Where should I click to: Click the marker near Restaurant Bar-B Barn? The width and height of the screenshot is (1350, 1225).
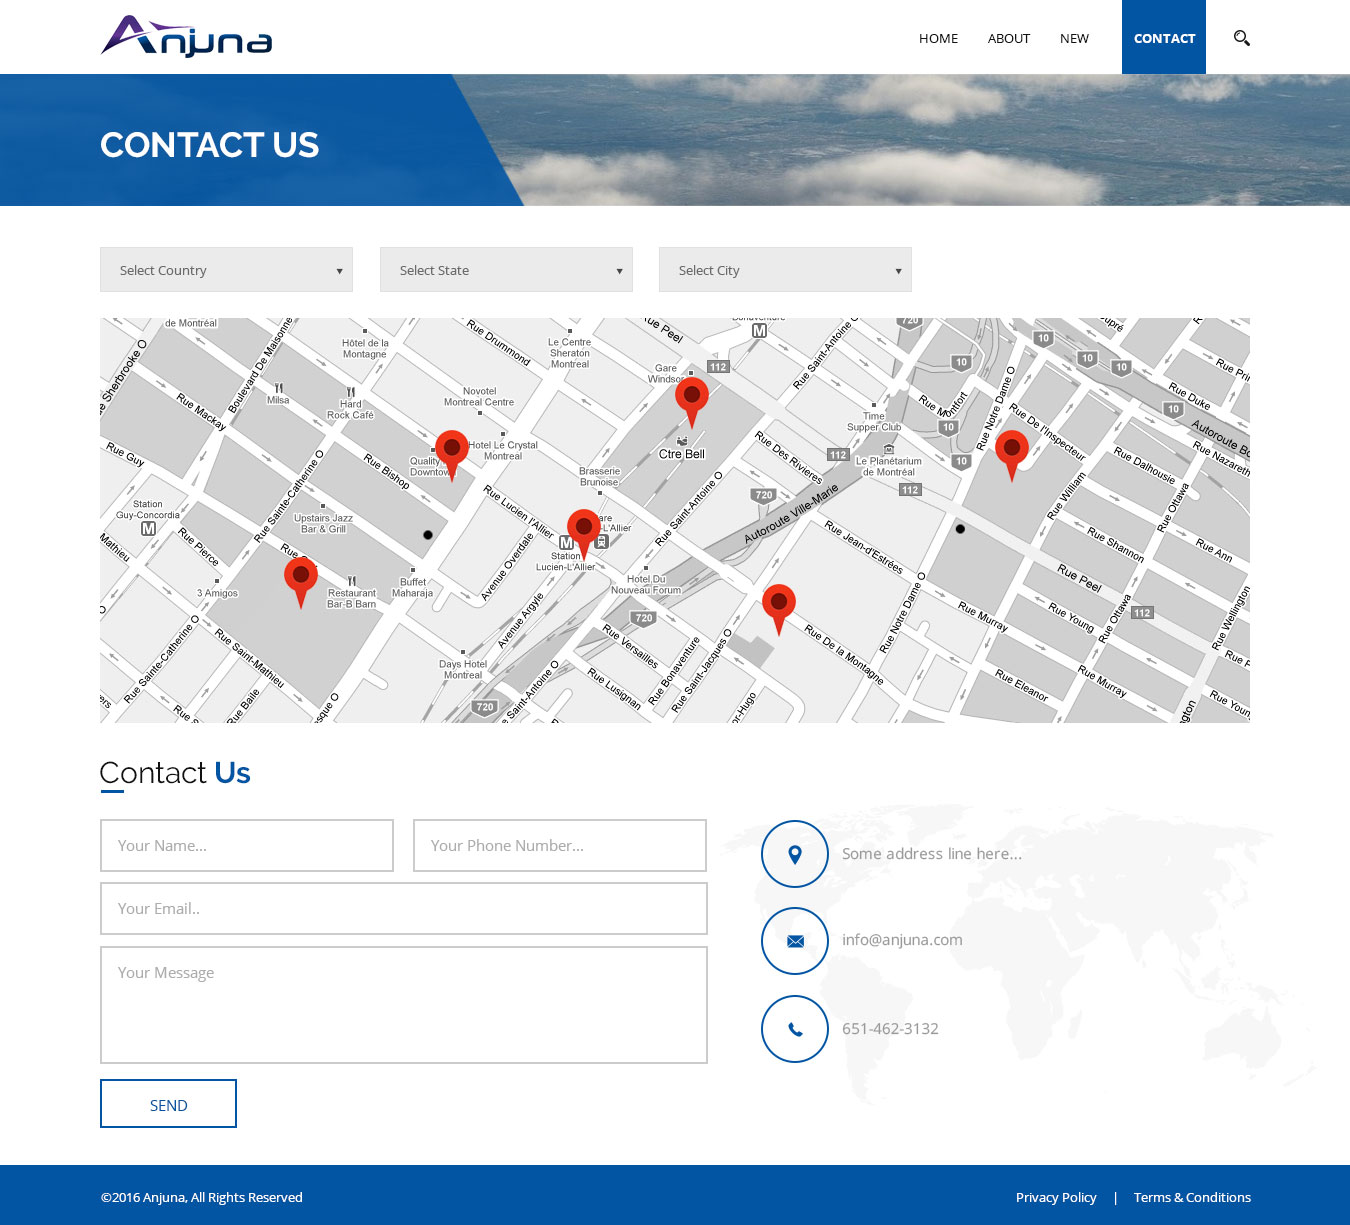[x=300, y=575]
